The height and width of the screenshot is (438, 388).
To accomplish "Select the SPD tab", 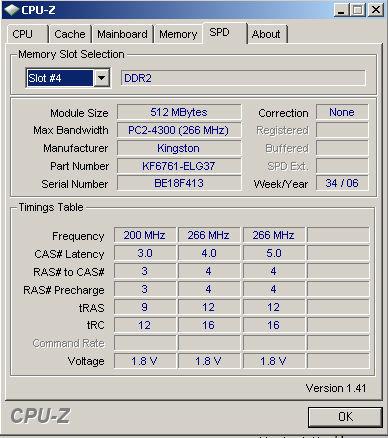I will (225, 33).
